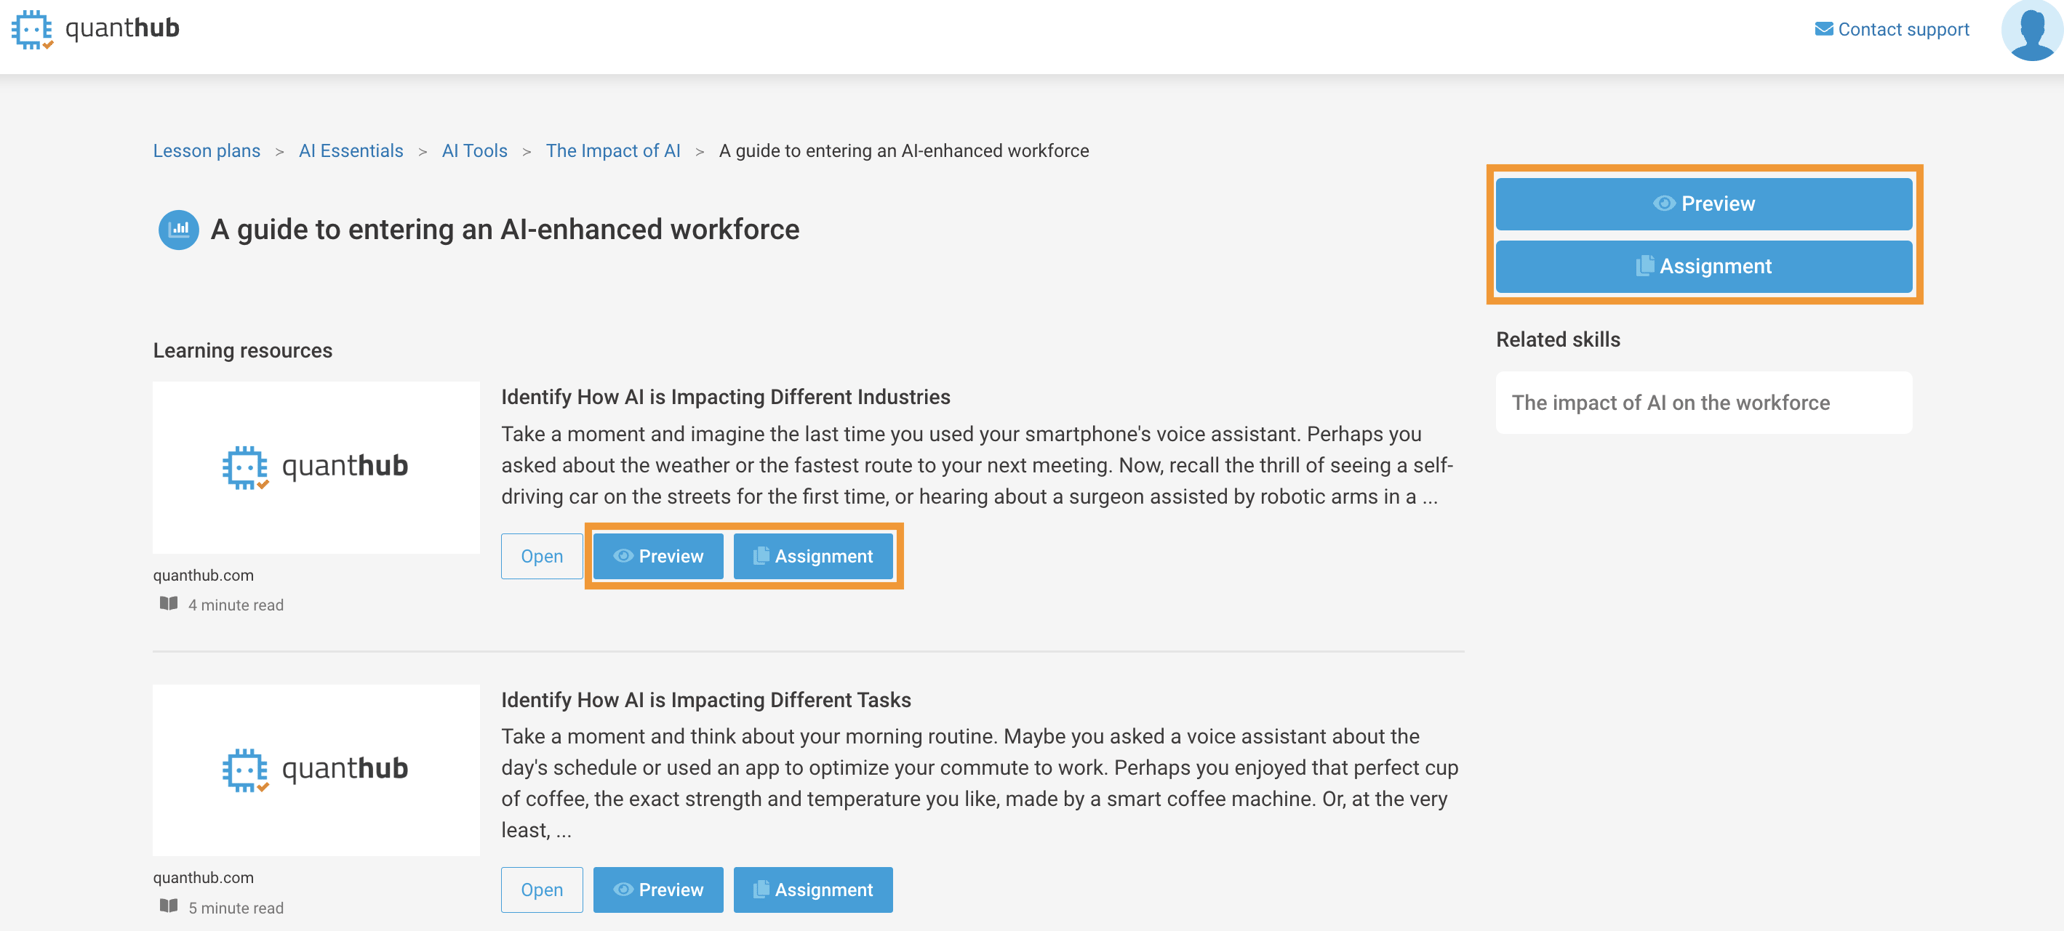Viewport: 2064px width, 931px height.
Task: Go to Lesson plans breadcrumb
Action: tap(206, 151)
